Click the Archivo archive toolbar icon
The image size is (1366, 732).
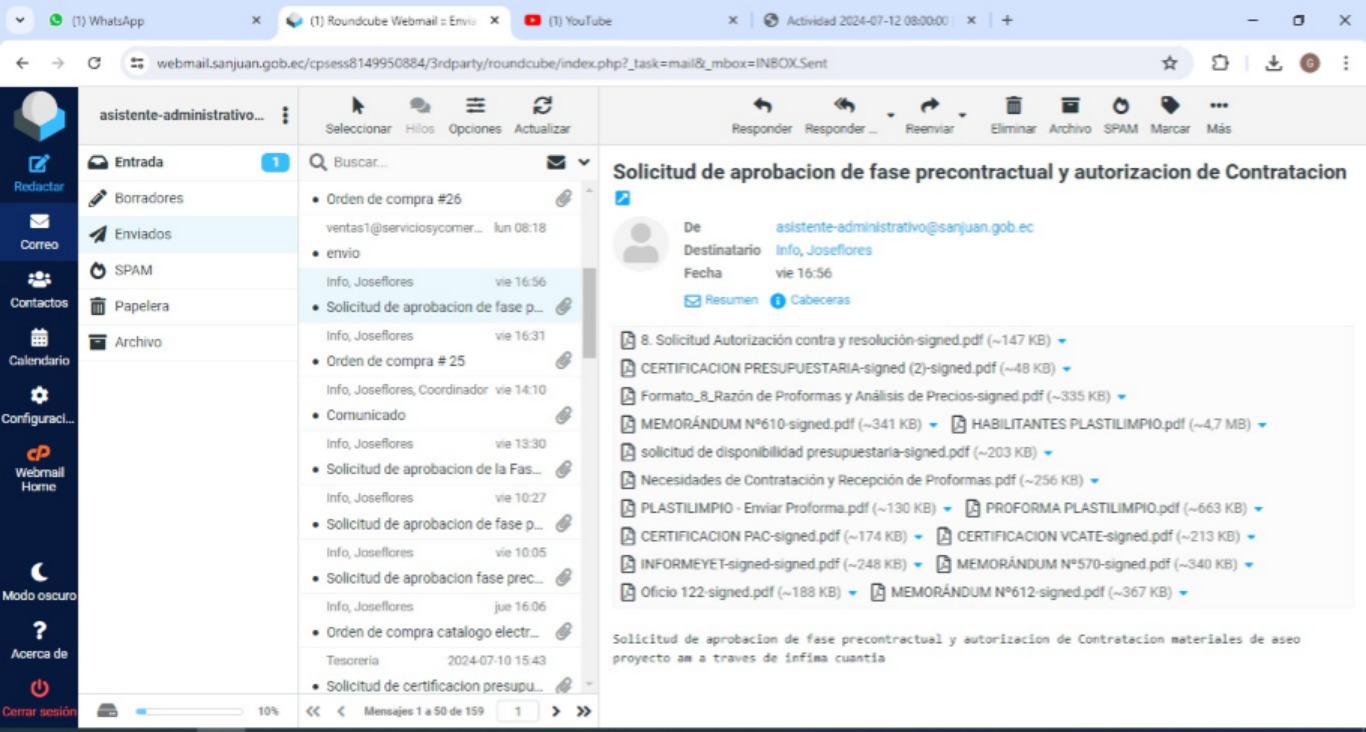1069,106
